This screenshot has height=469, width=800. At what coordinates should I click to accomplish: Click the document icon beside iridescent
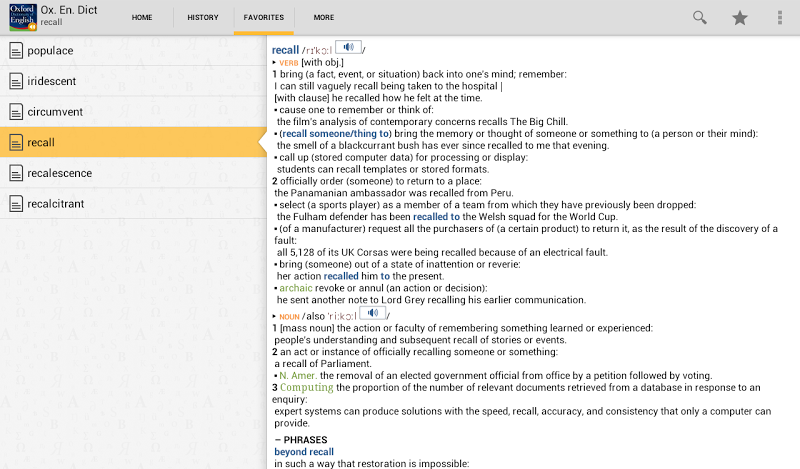pyautogui.click(x=16, y=81)
